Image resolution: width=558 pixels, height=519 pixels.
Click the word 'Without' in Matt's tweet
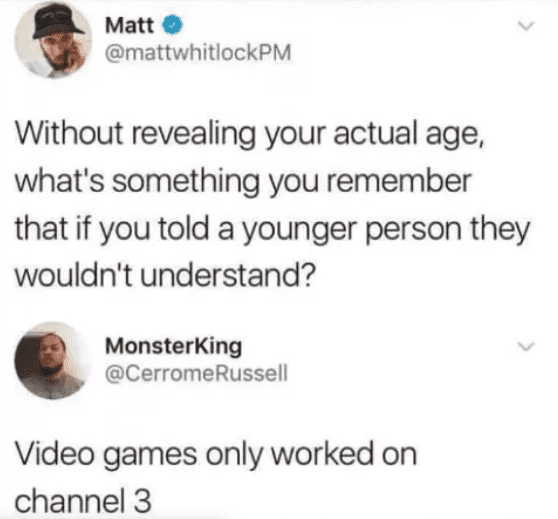[x=69, y=133]
